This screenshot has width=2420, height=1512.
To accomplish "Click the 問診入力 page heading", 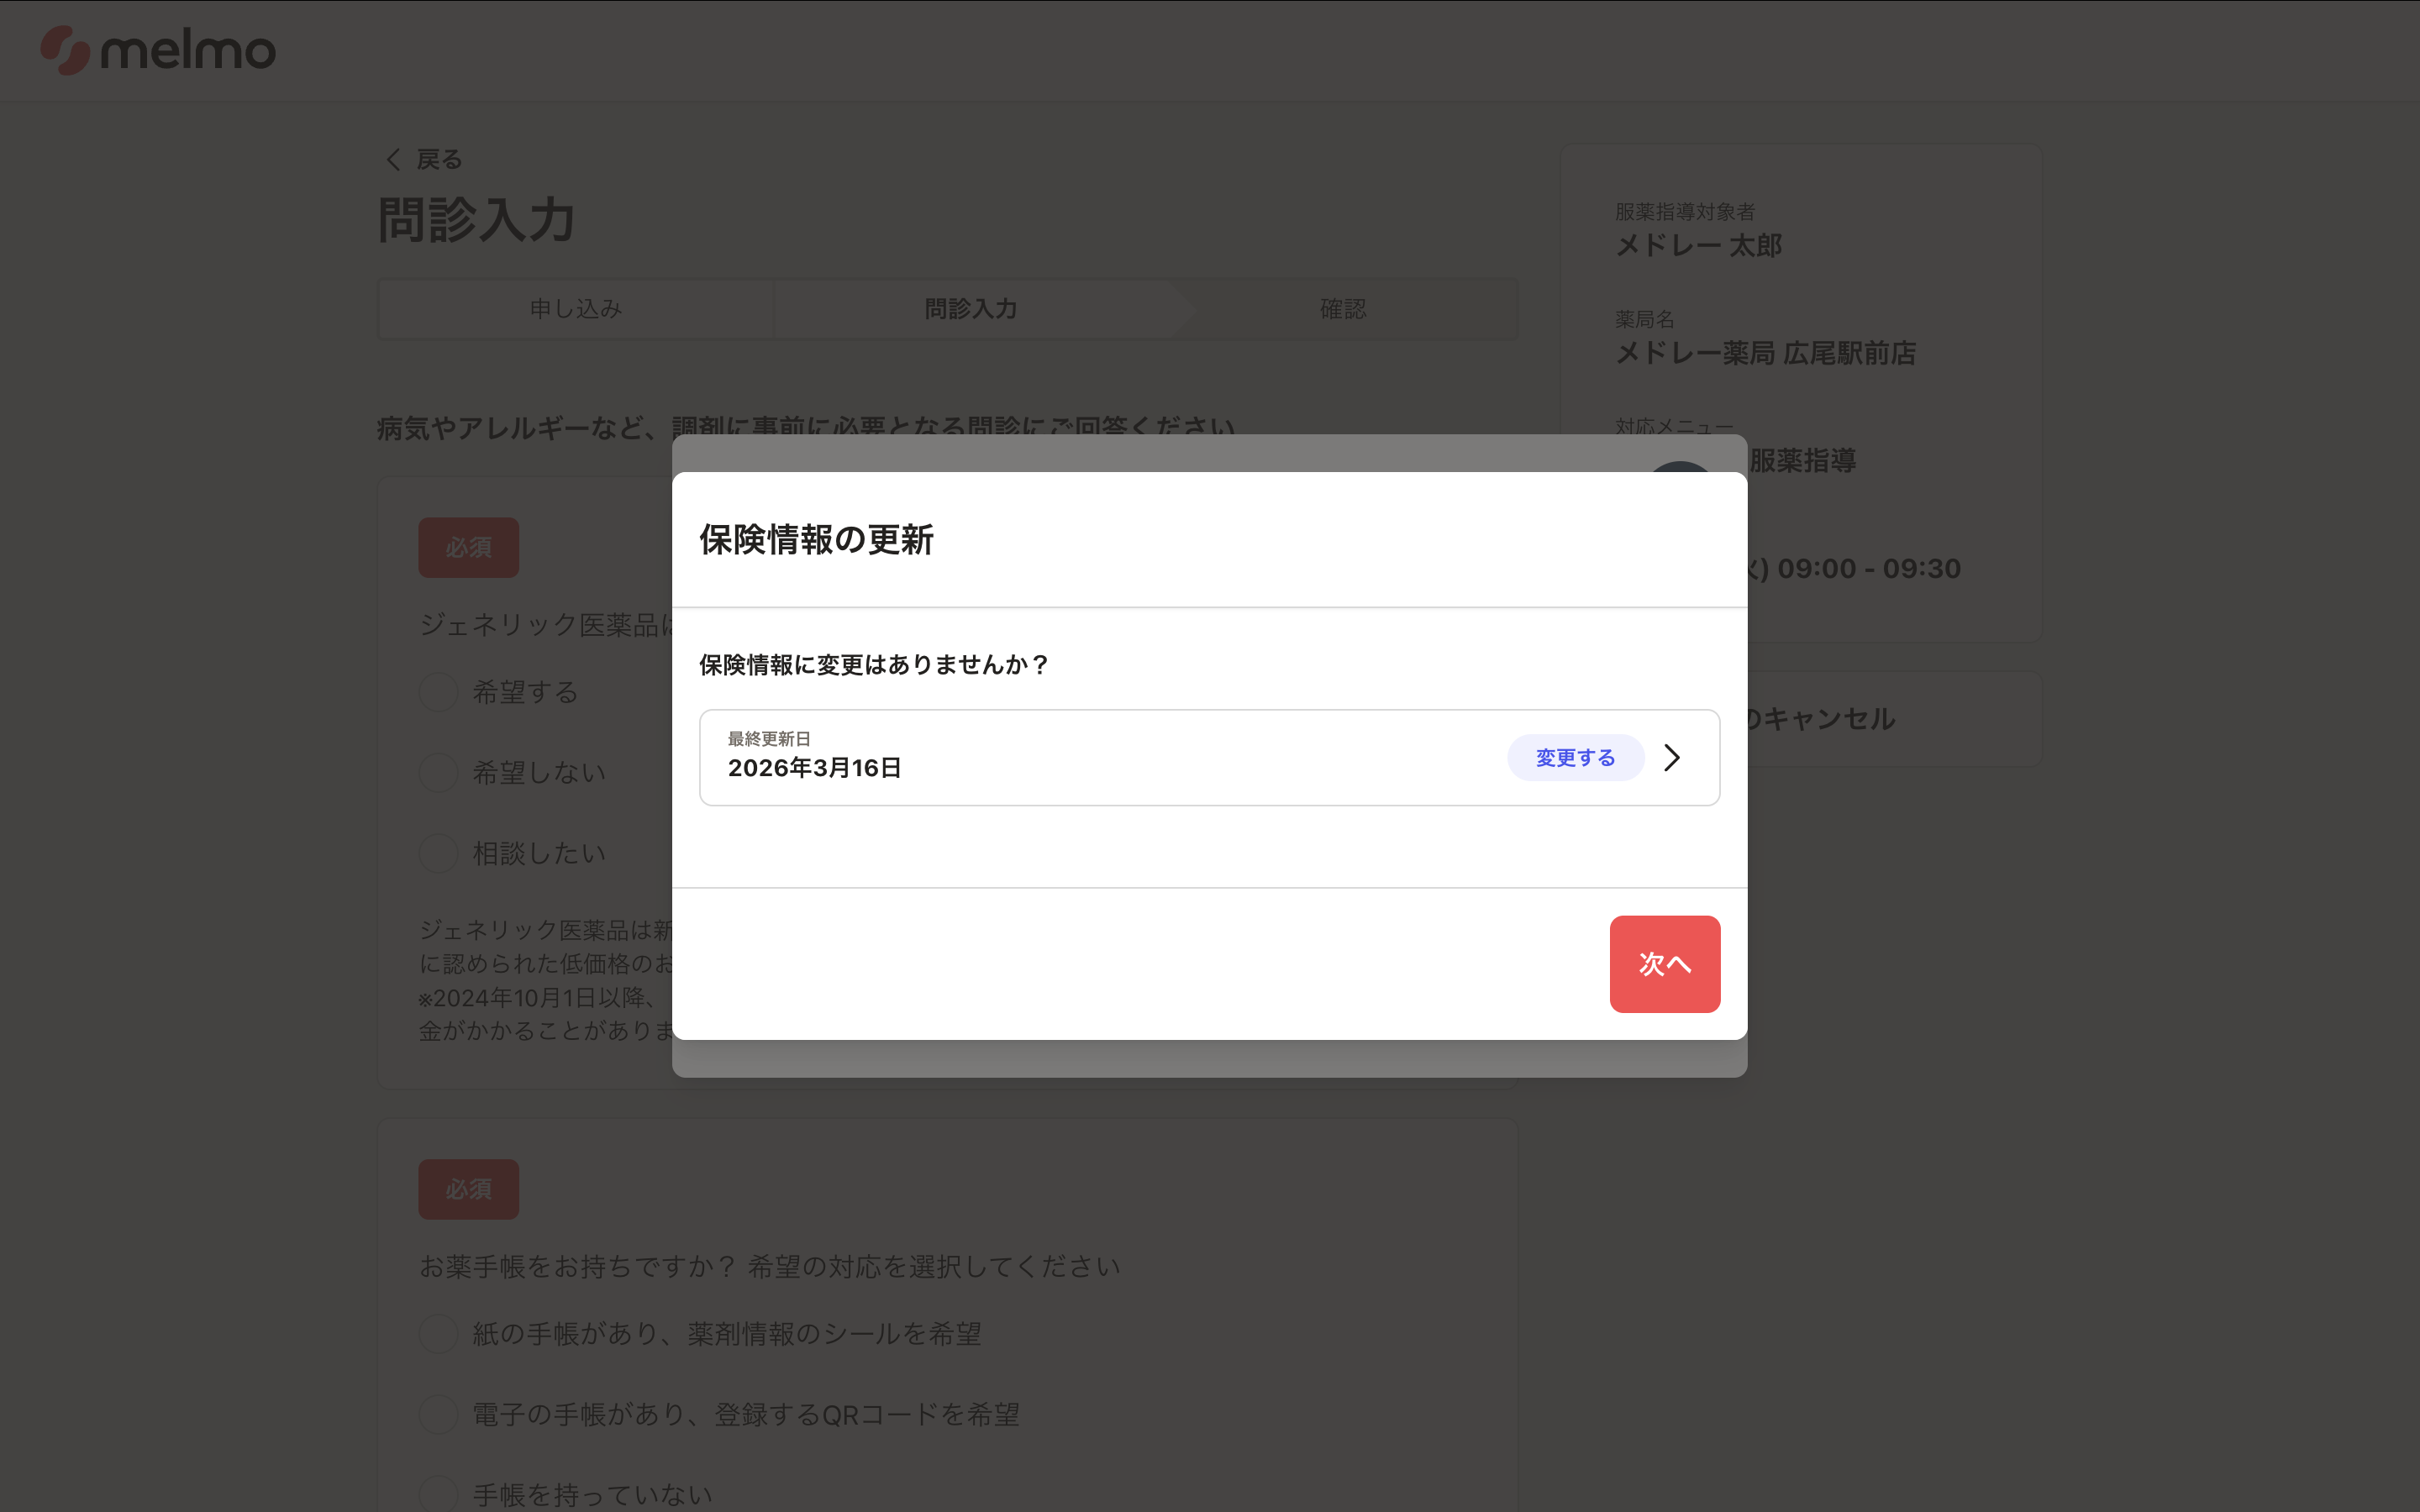I will [x=476, y=220].
